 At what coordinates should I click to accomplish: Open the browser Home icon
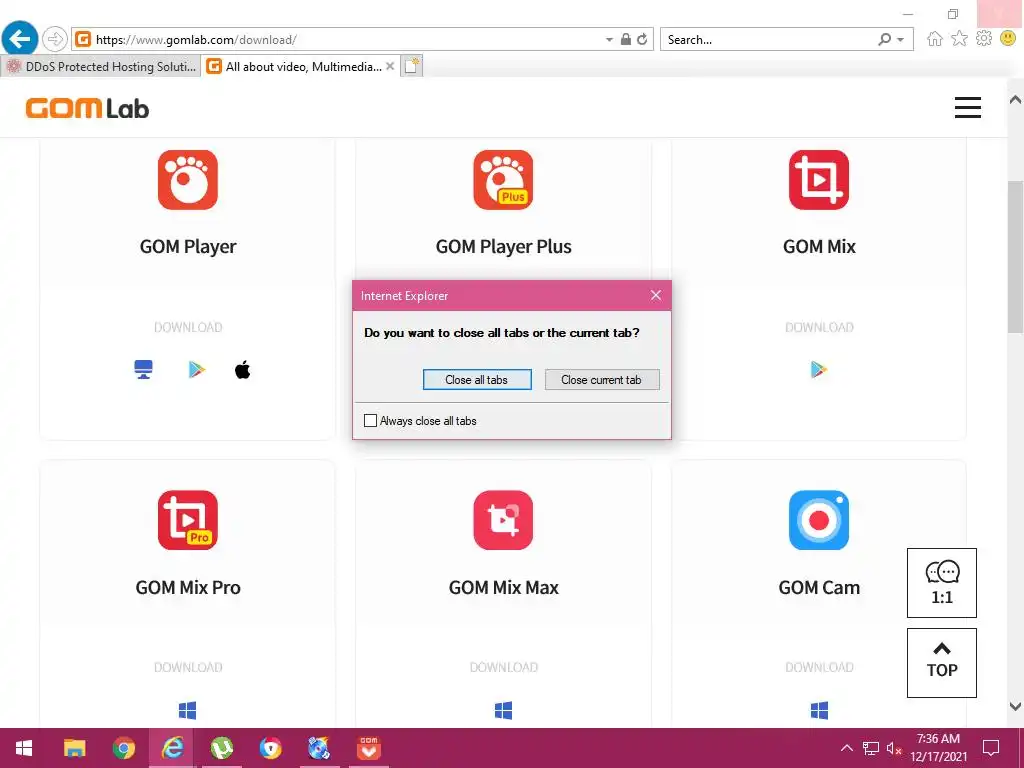coord(935,39)
